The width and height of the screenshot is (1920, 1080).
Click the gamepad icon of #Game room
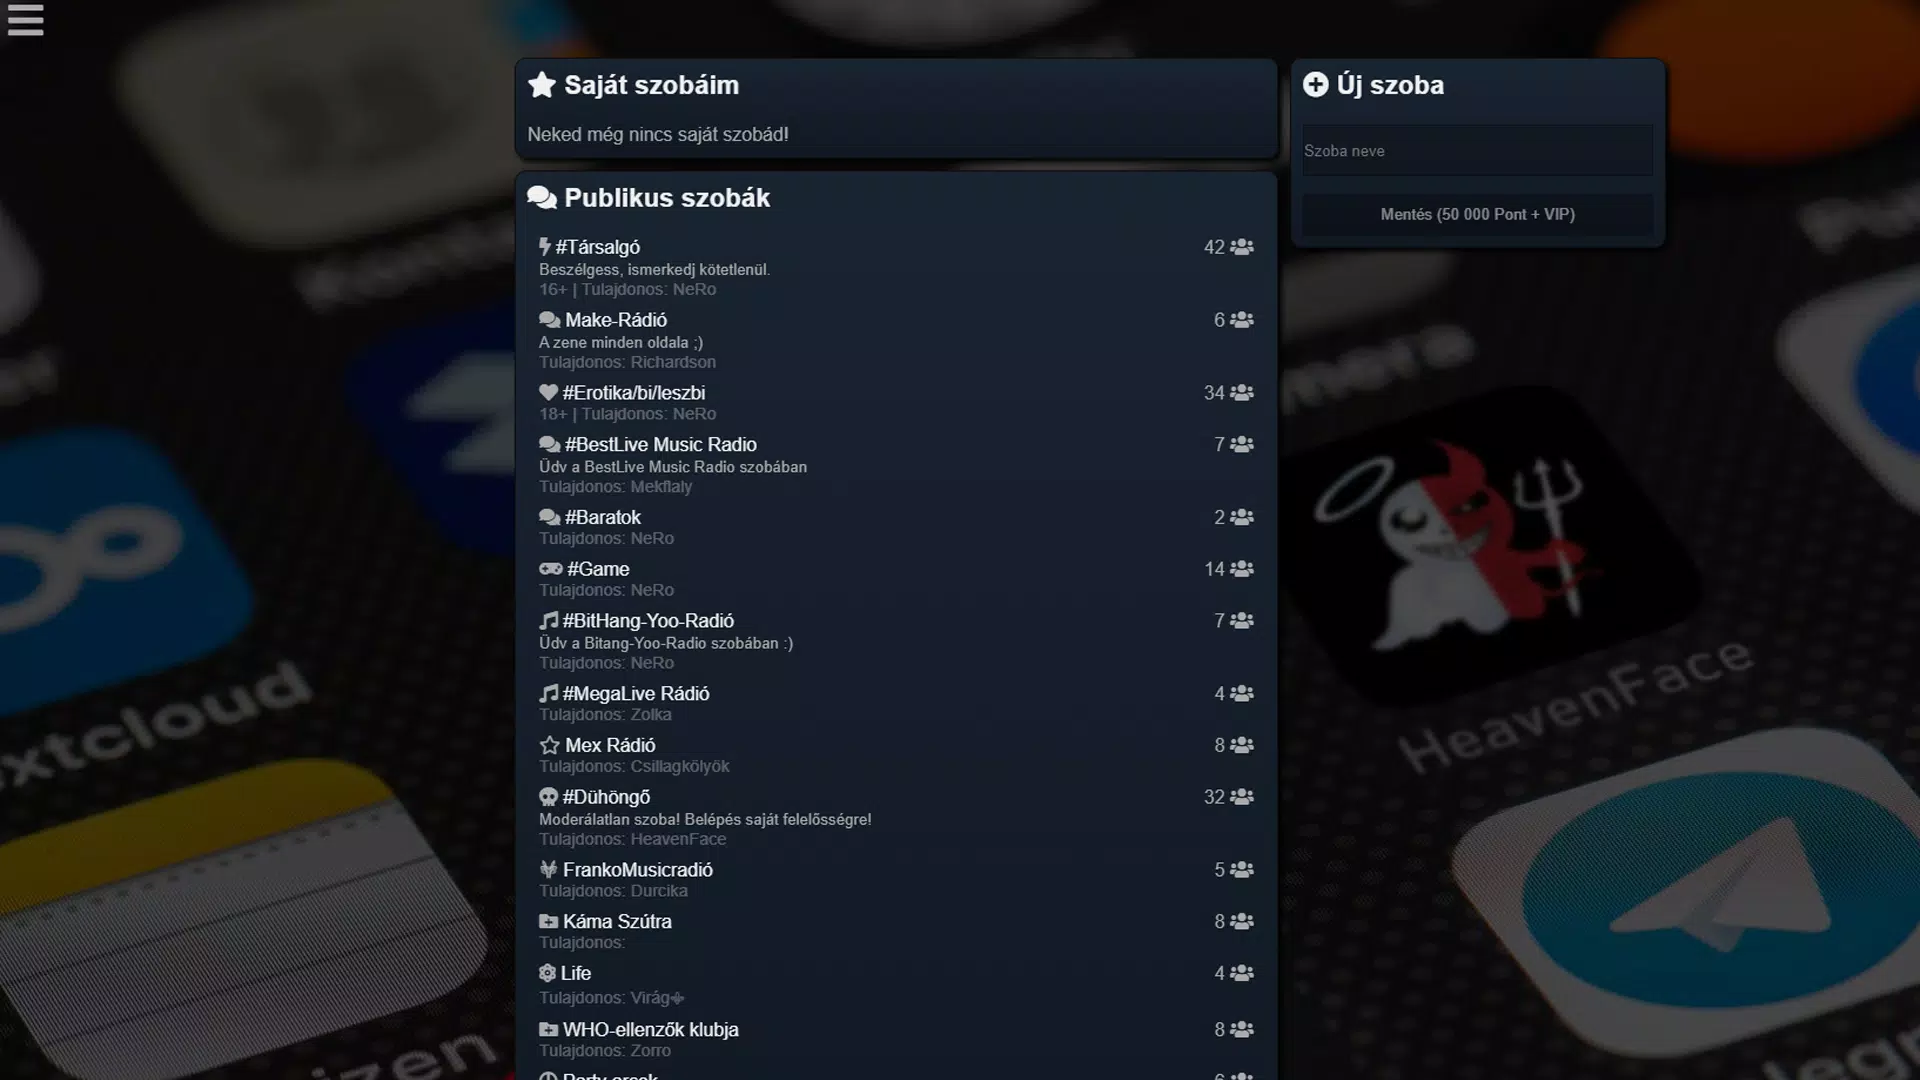coord(550,569)
